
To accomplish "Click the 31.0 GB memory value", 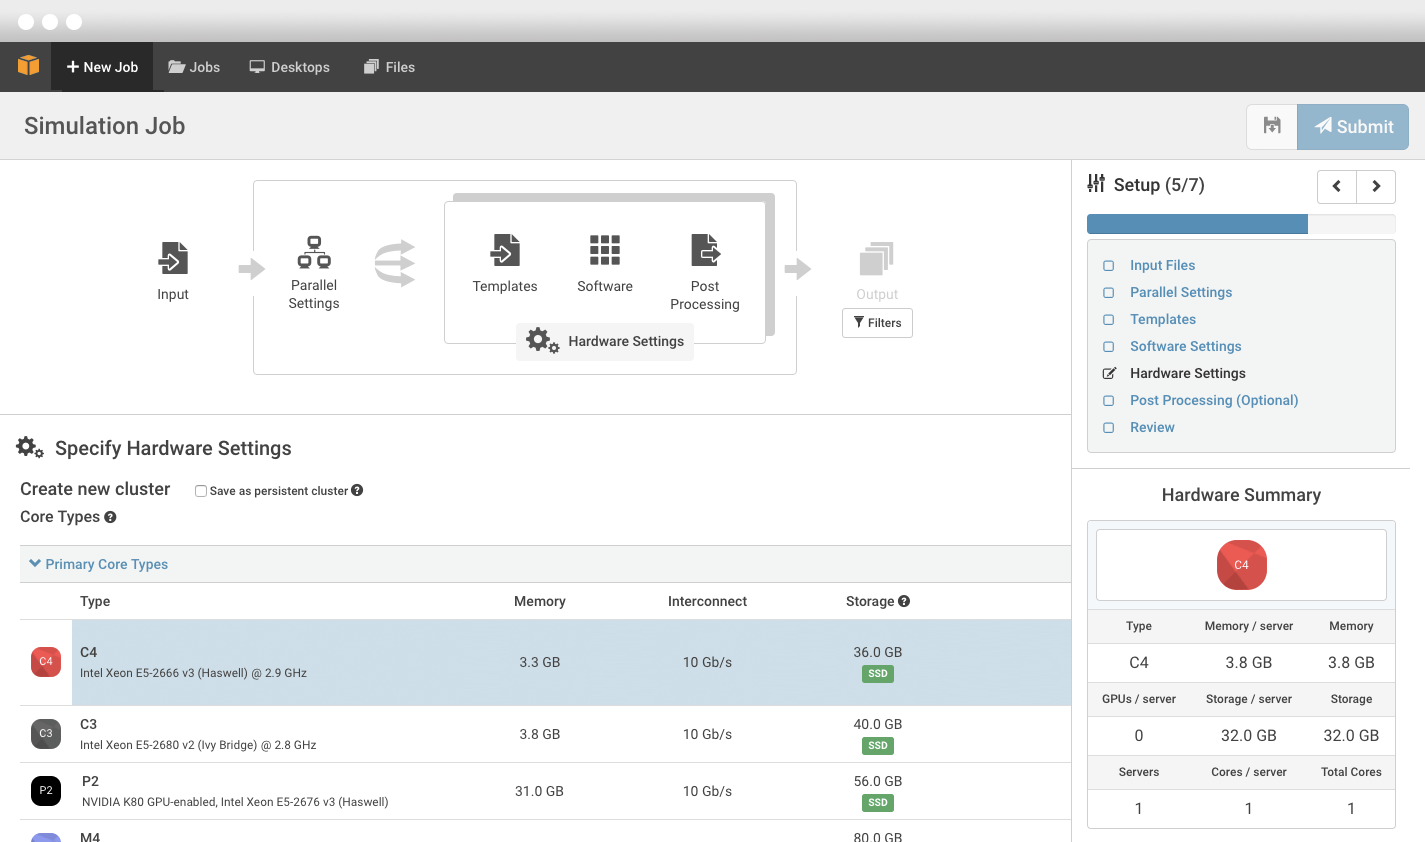I will (x=539, y=791).
